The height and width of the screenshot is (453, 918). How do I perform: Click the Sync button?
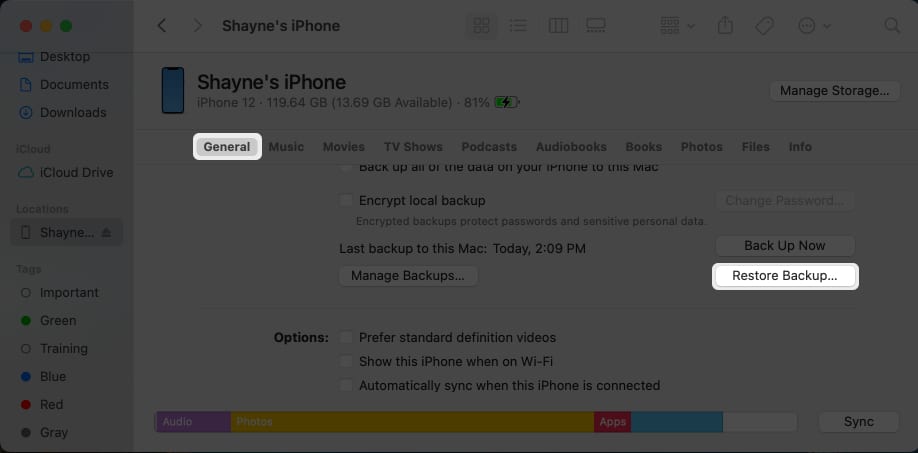point(858,422)
